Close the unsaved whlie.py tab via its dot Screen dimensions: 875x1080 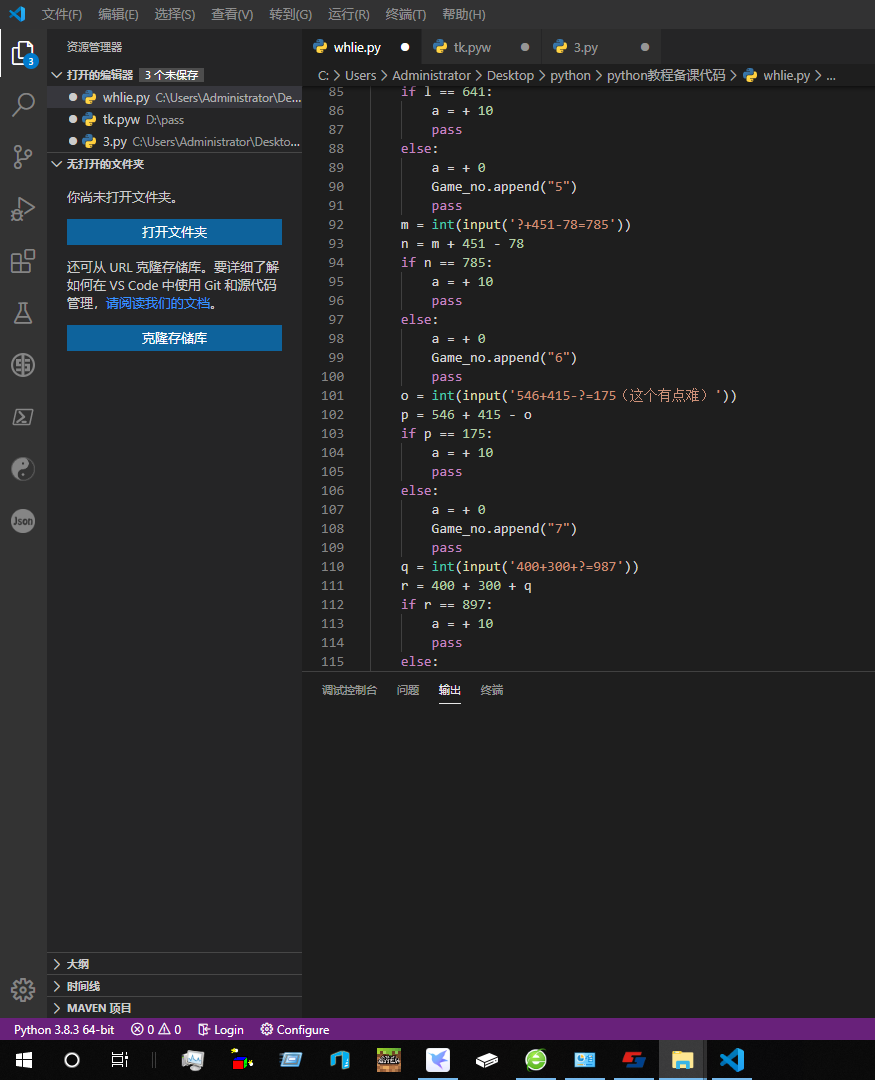pos(405,47)
